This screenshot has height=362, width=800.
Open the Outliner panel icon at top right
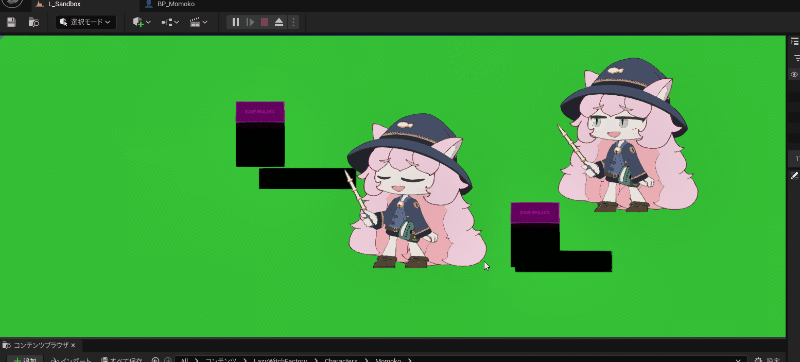(x=794, y=42)
